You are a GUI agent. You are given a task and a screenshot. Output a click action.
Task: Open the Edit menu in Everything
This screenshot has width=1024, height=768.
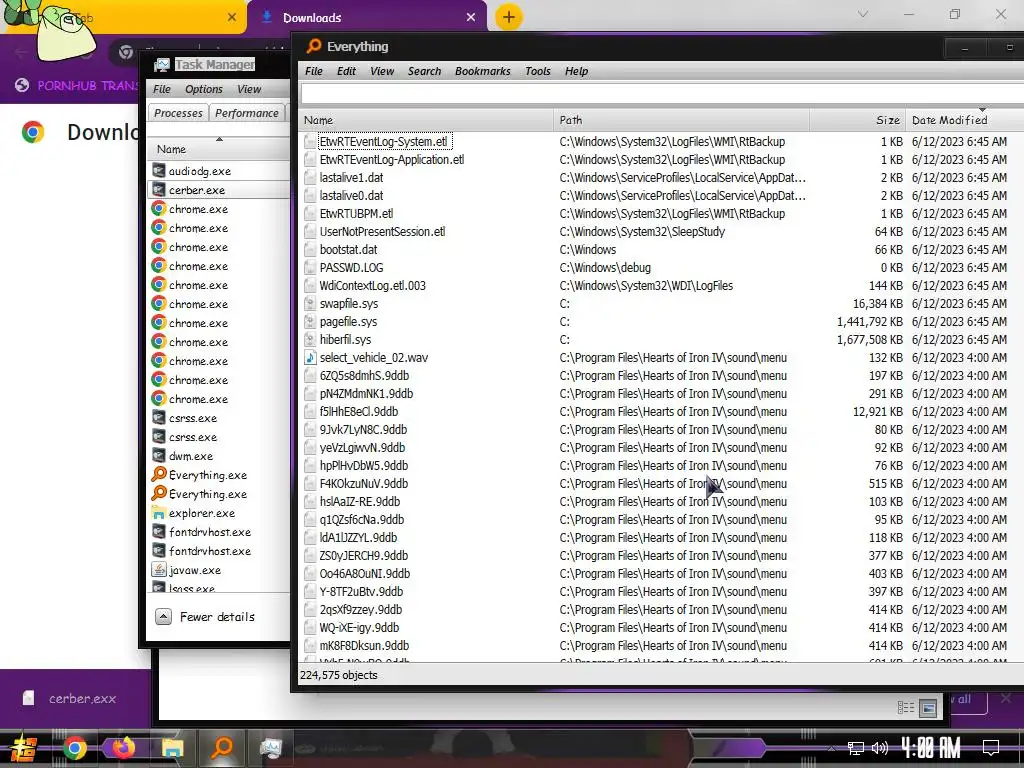(x=346, y=71)
